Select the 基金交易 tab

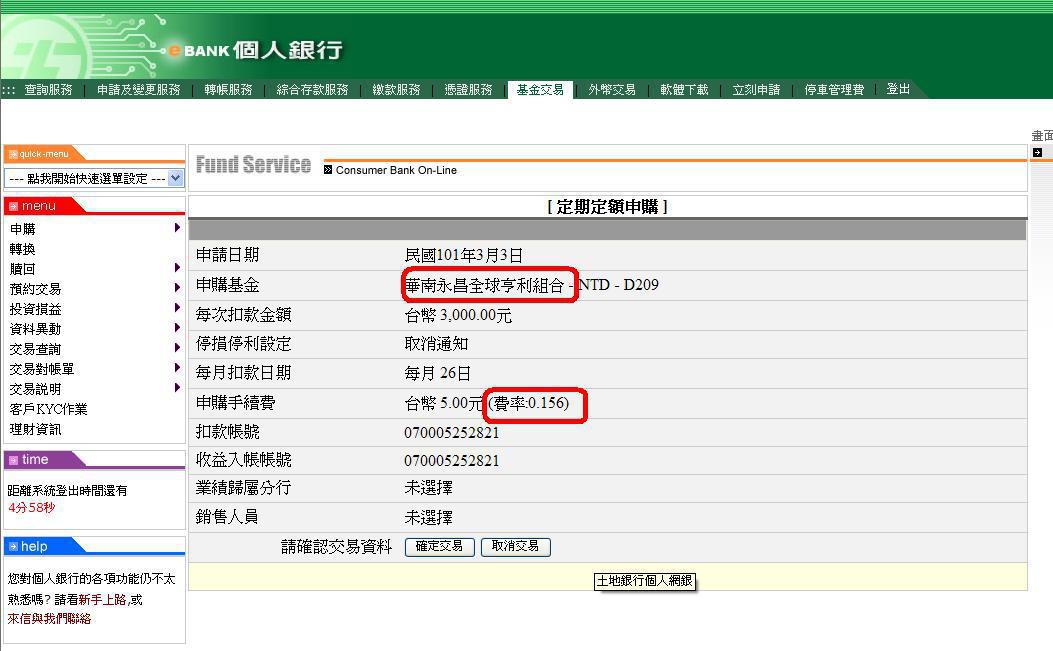540,89
